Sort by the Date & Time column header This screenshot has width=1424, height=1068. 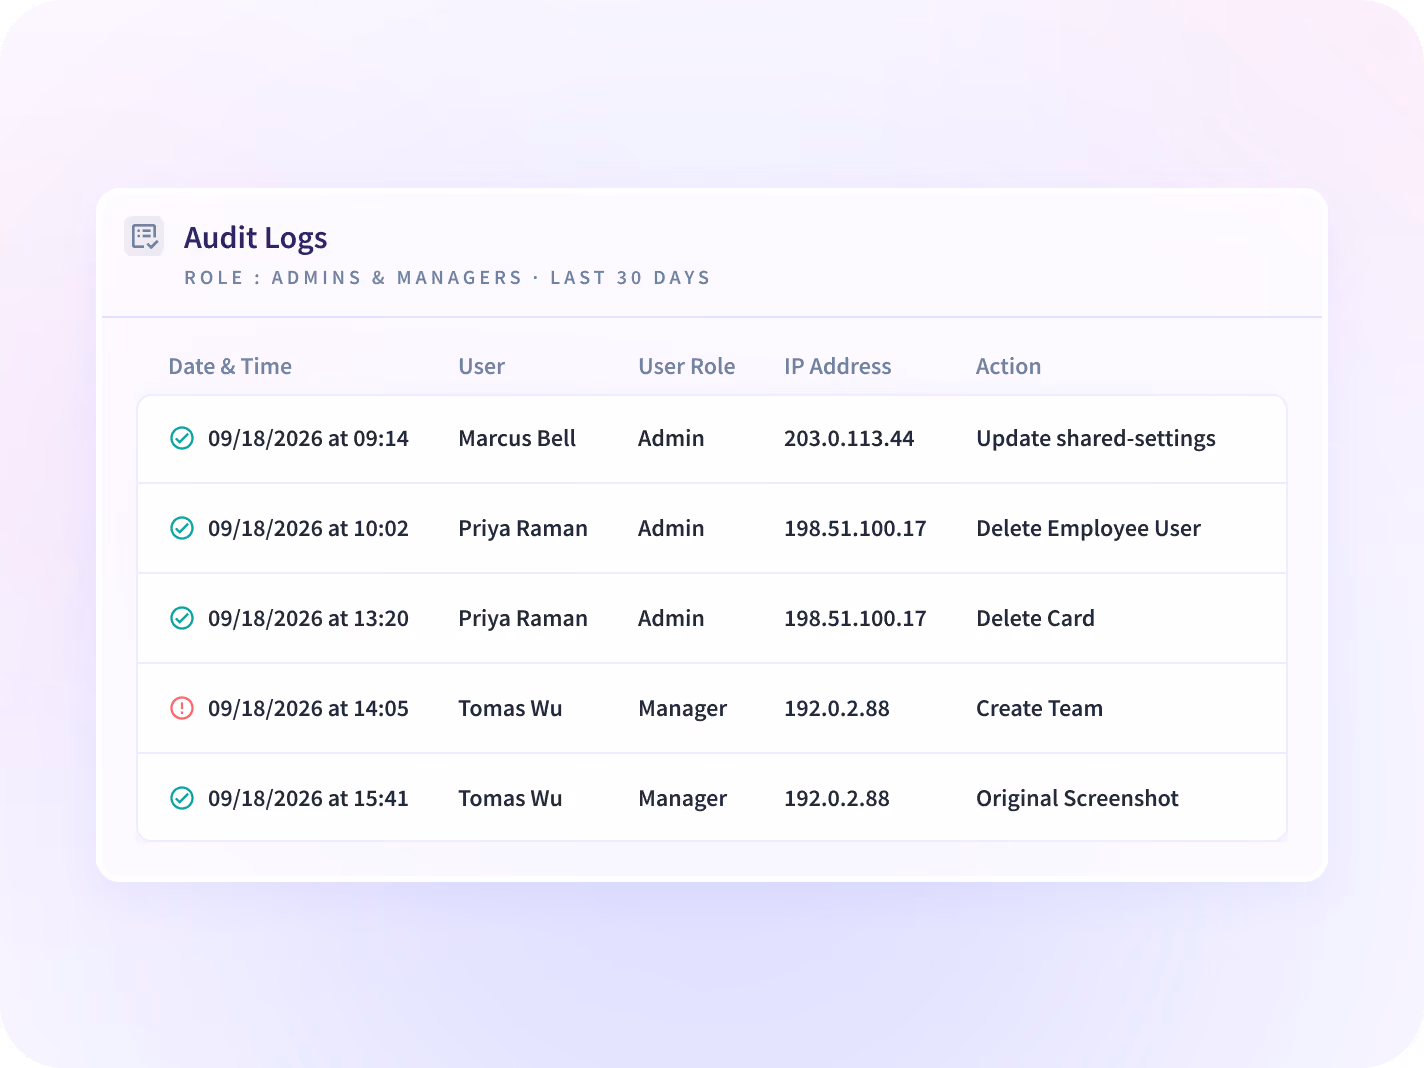tap(230, 366)
